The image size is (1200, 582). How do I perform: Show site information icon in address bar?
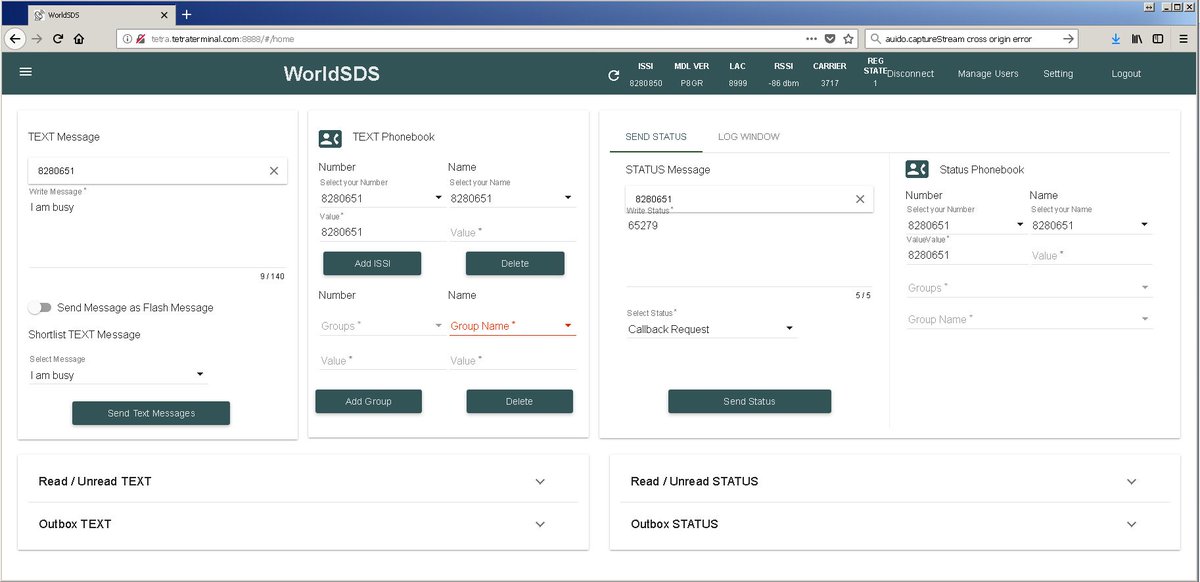tap(126, 38)
